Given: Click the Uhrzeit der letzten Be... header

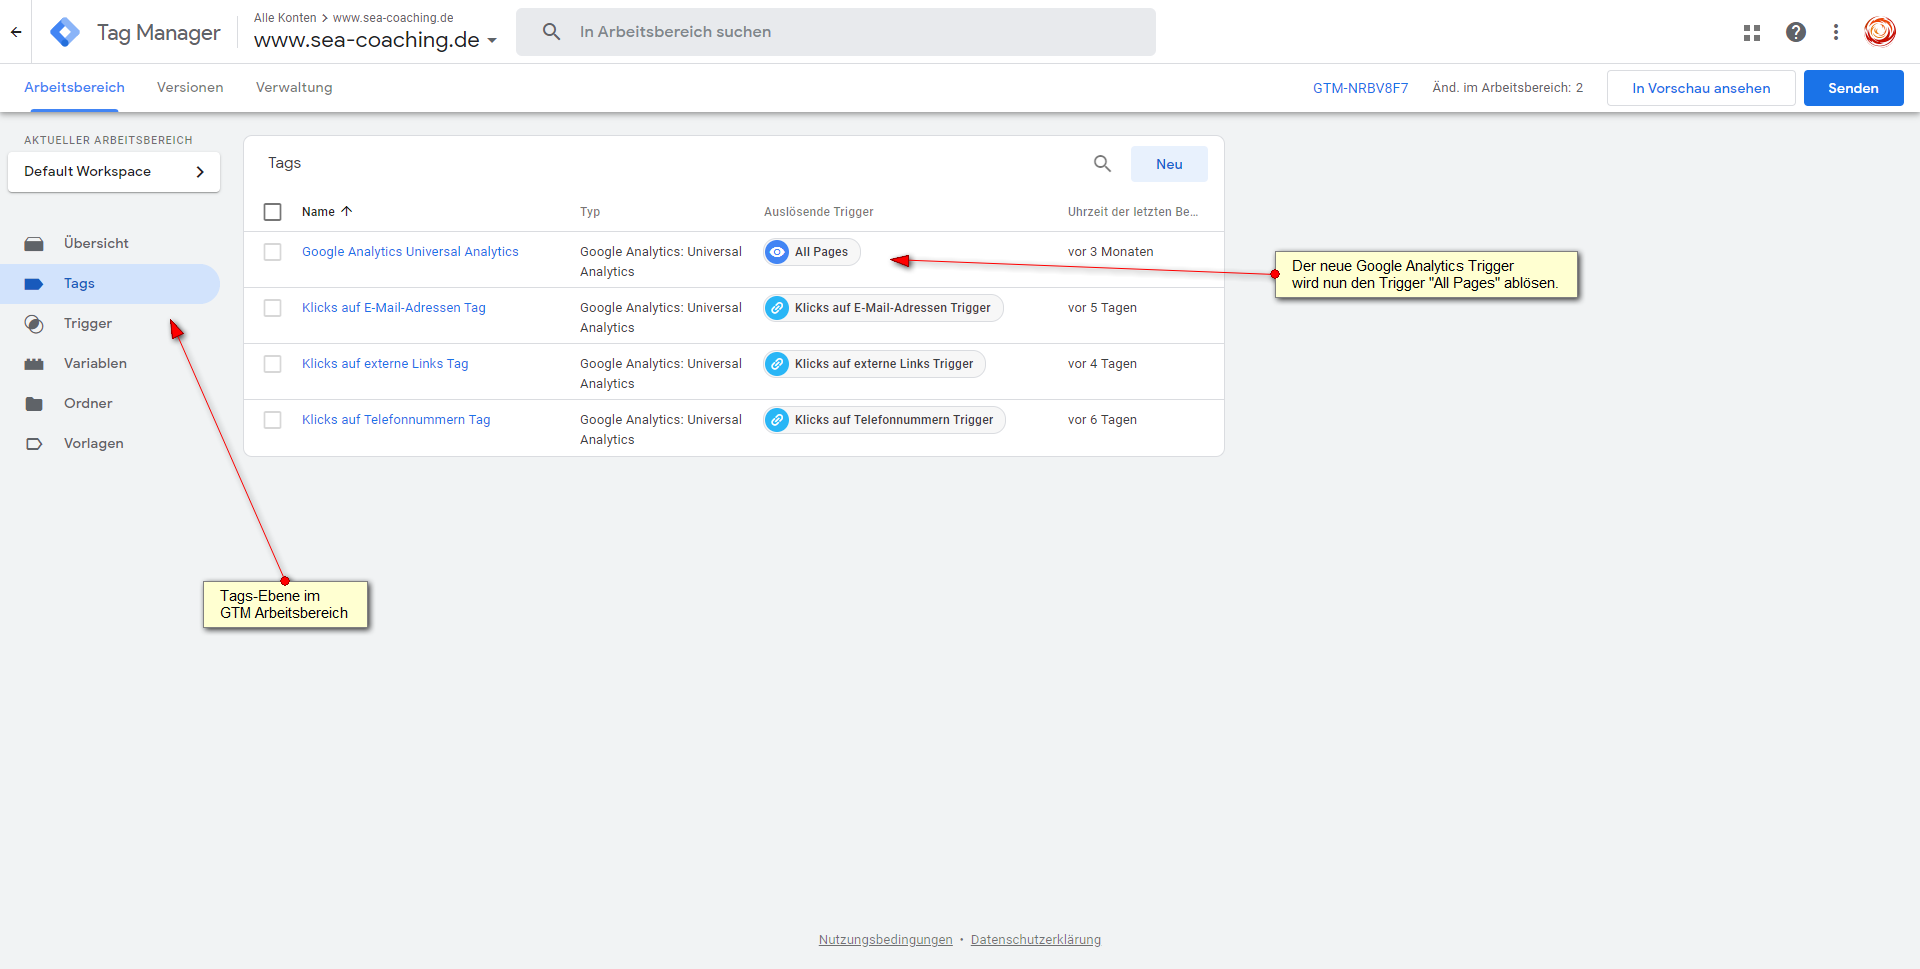Looking at the screenshot, I should 1132,212.
